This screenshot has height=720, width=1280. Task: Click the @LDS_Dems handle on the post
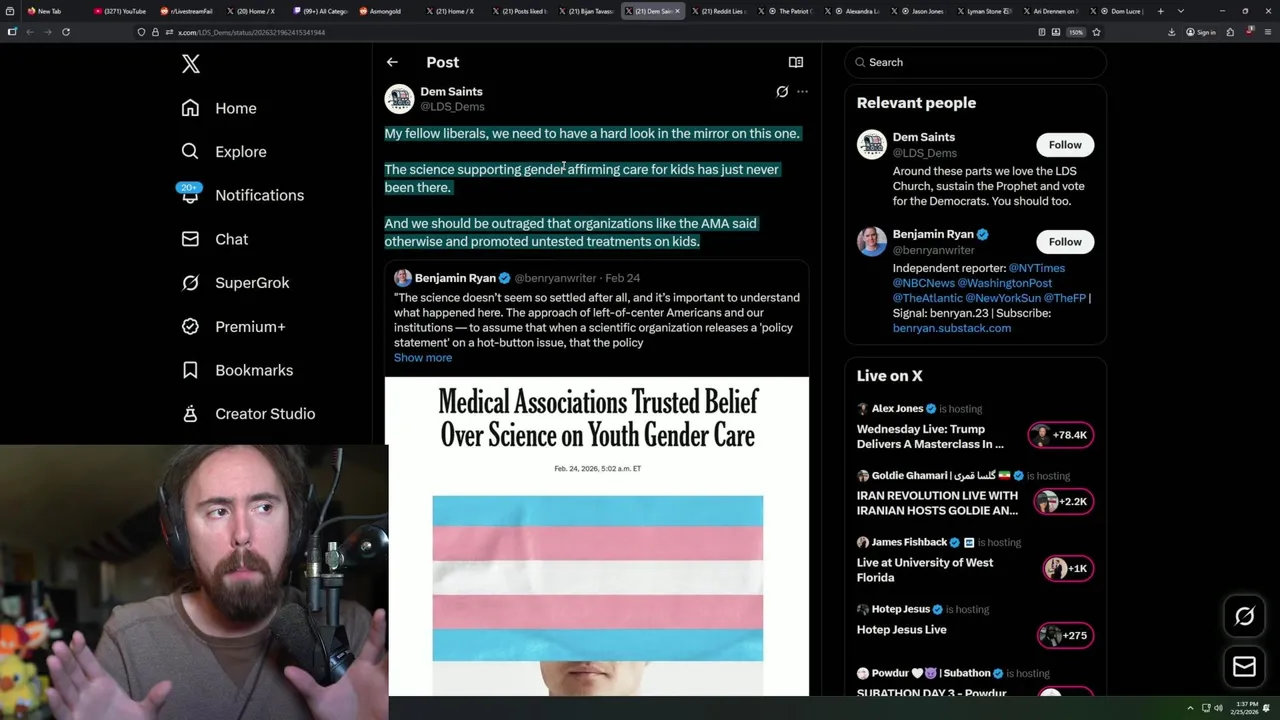point(452,106)
